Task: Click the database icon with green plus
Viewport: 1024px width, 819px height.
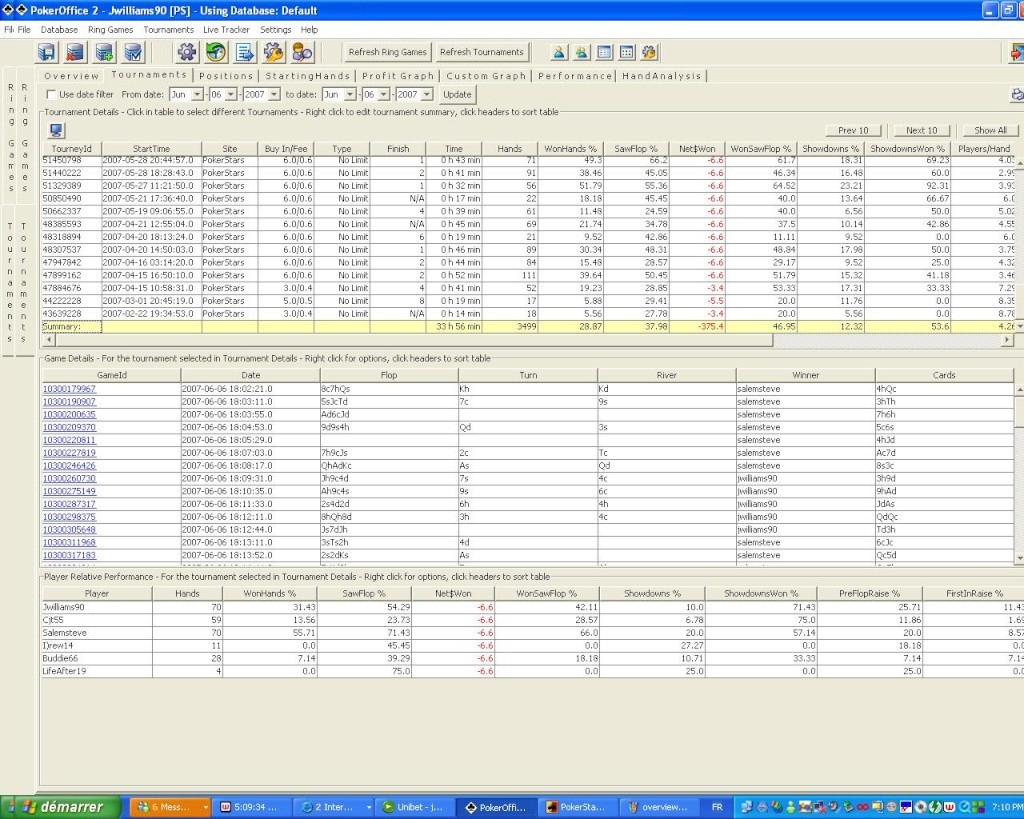Action: point(104,52)
